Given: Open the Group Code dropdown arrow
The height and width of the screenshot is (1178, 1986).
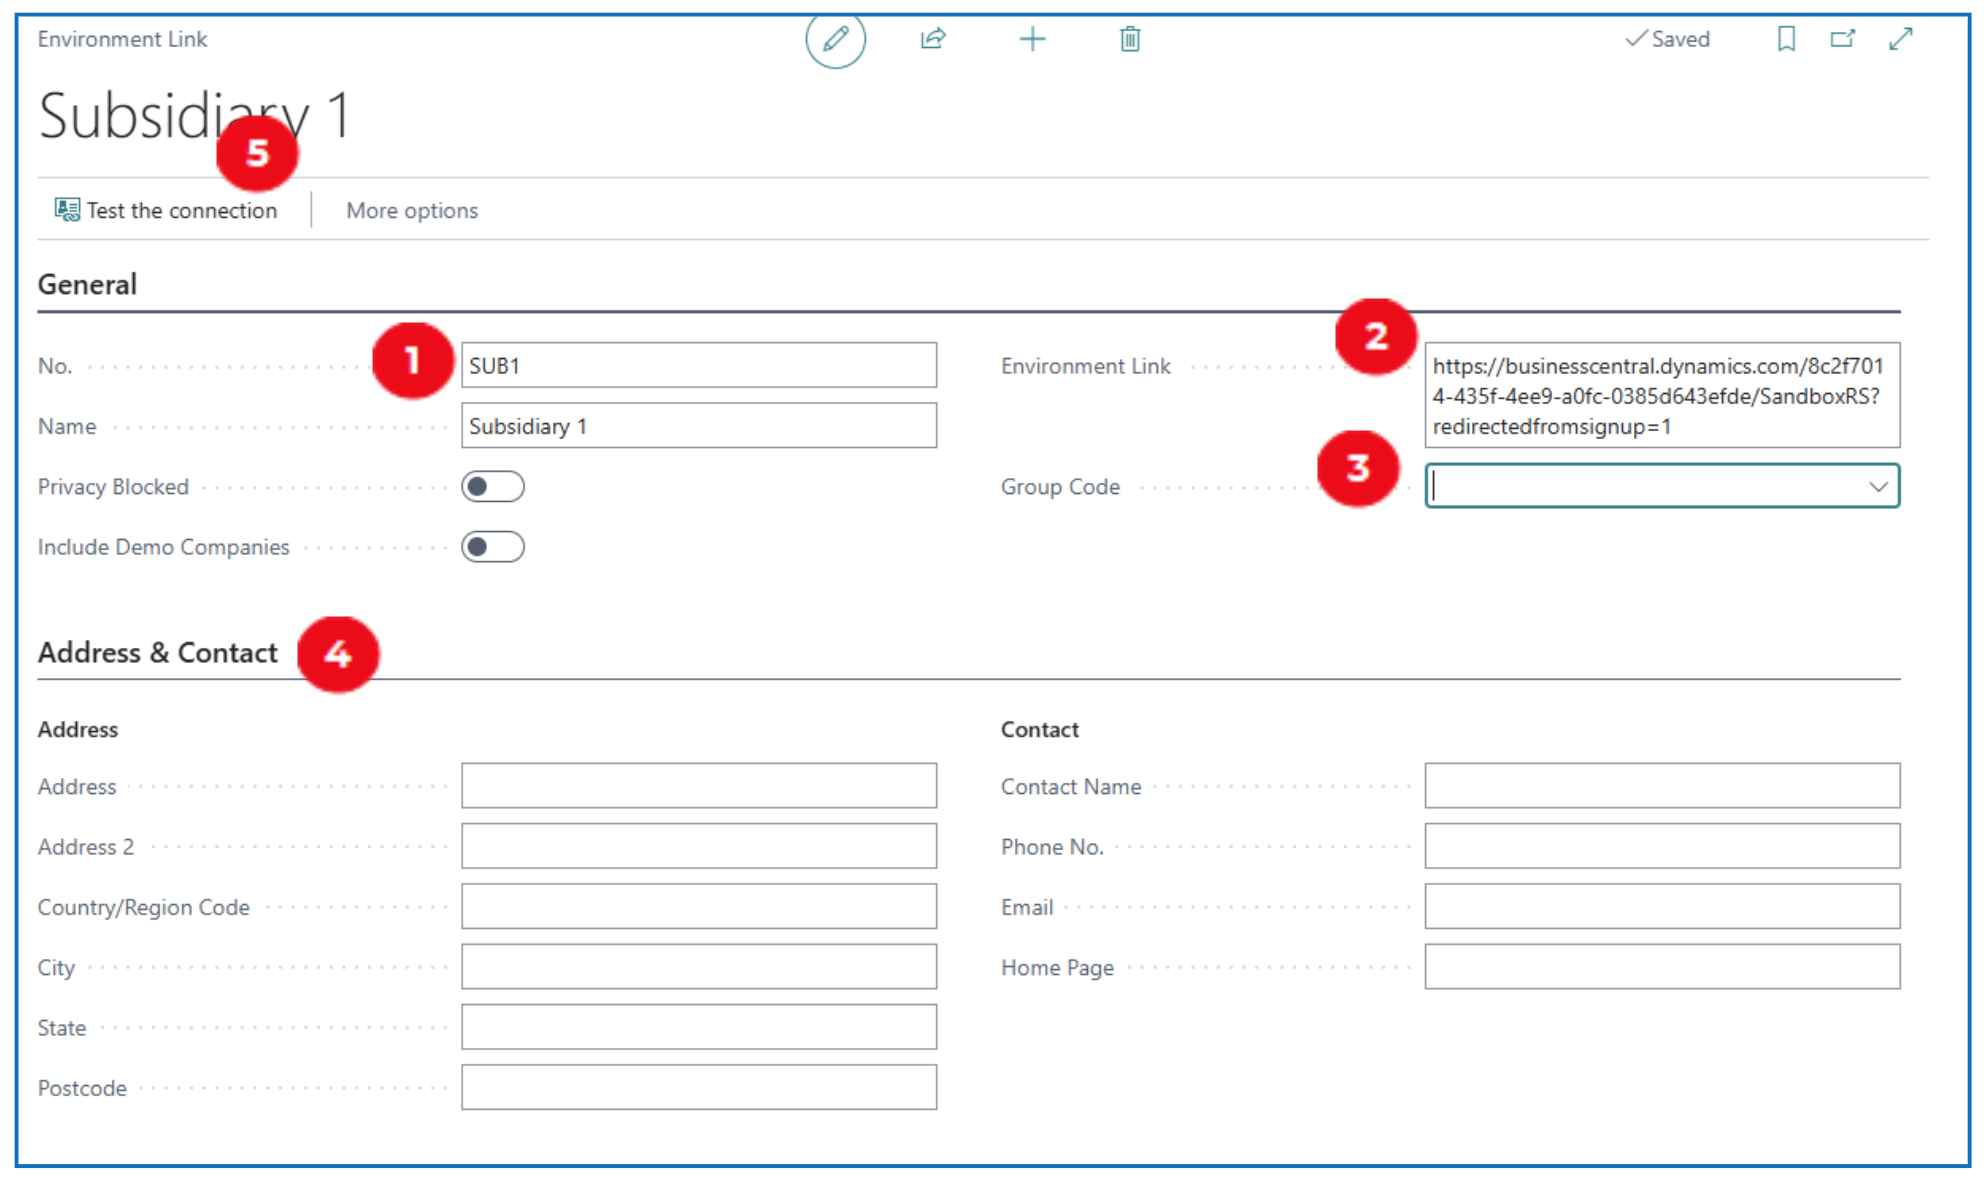Looking at the screenshot, I should click(x=1877, y=487).
